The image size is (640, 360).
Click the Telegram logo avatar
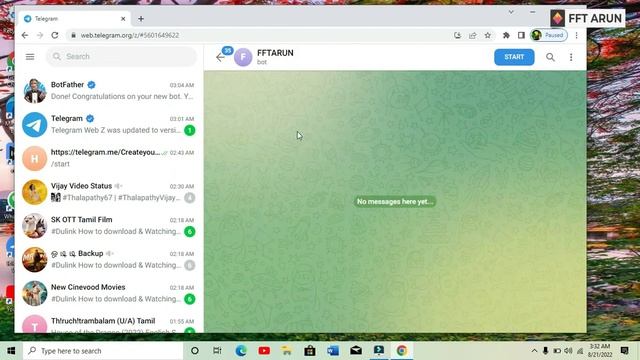[35, 124]
